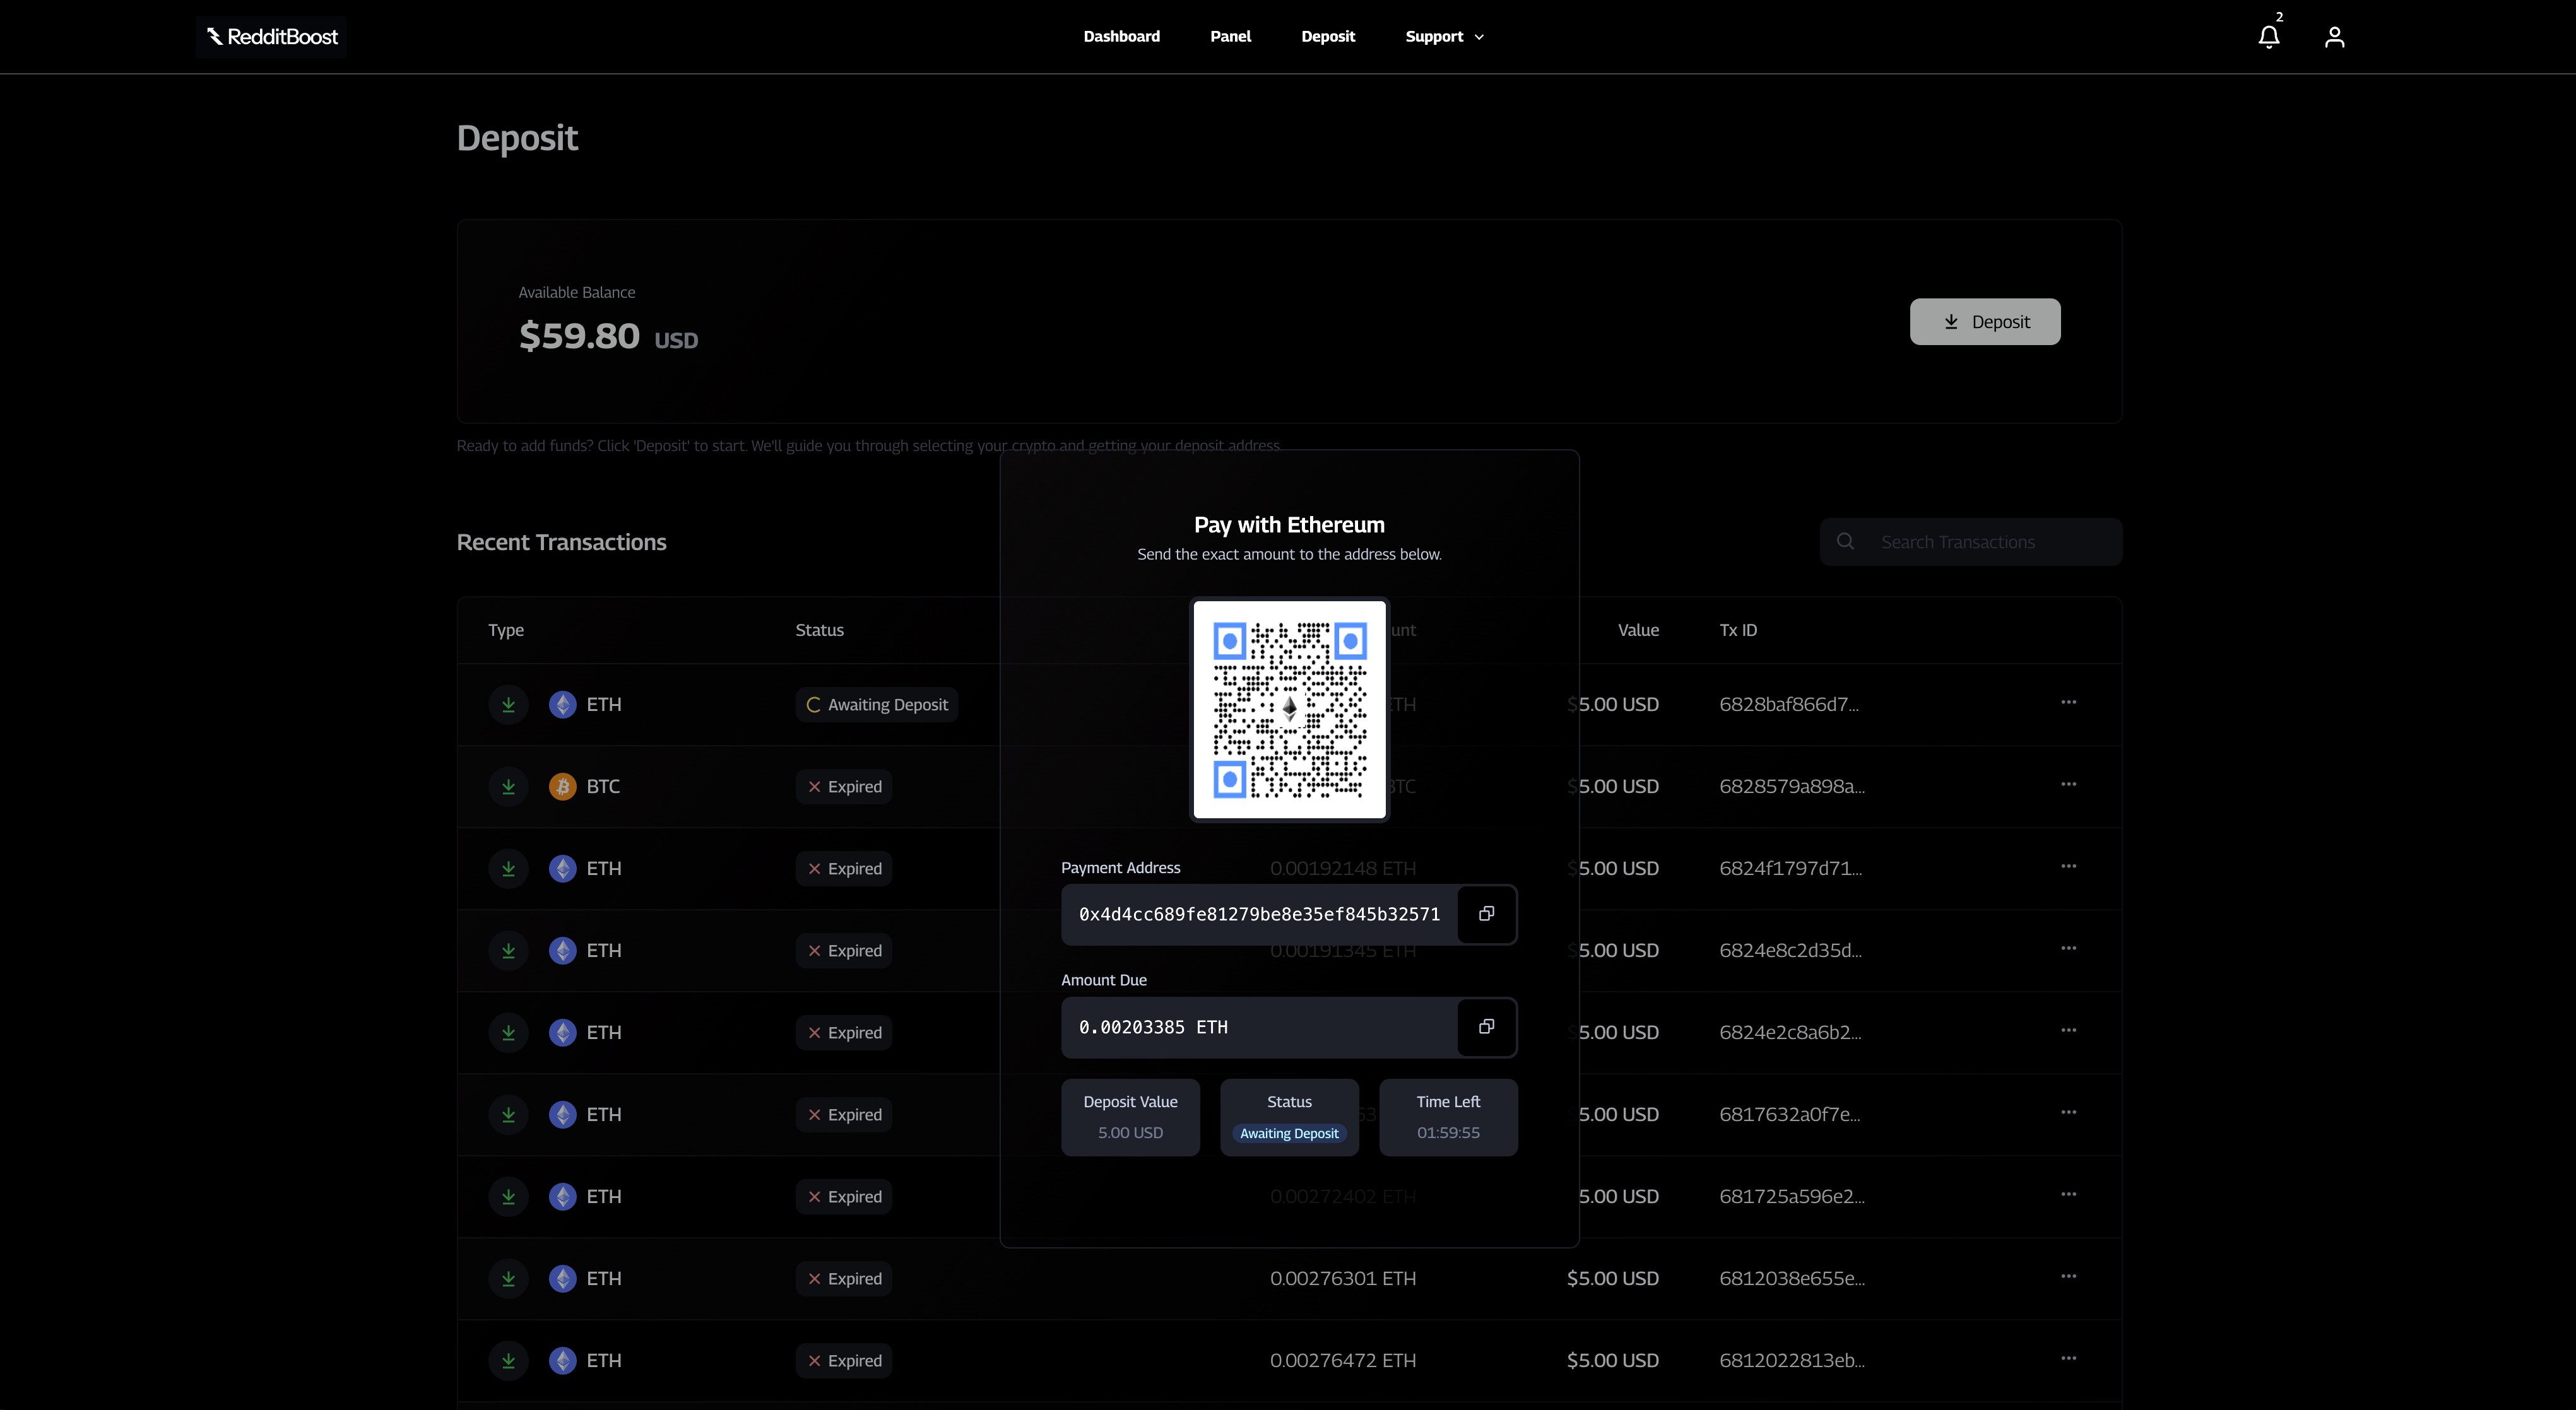2576x1410 pixels.
Task: Click Awaiting Deposit status pill in payment dialog
Action: [1289, 1134]
